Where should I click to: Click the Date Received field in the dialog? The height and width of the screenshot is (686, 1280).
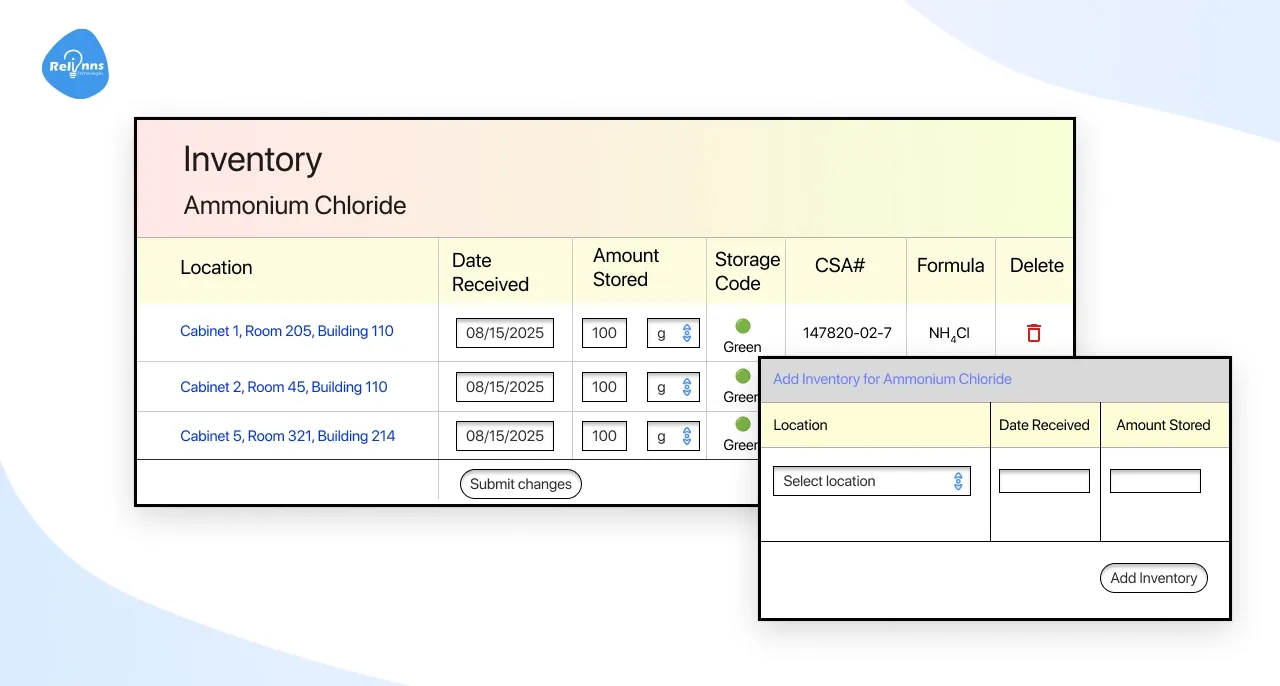pos(1044,480)
